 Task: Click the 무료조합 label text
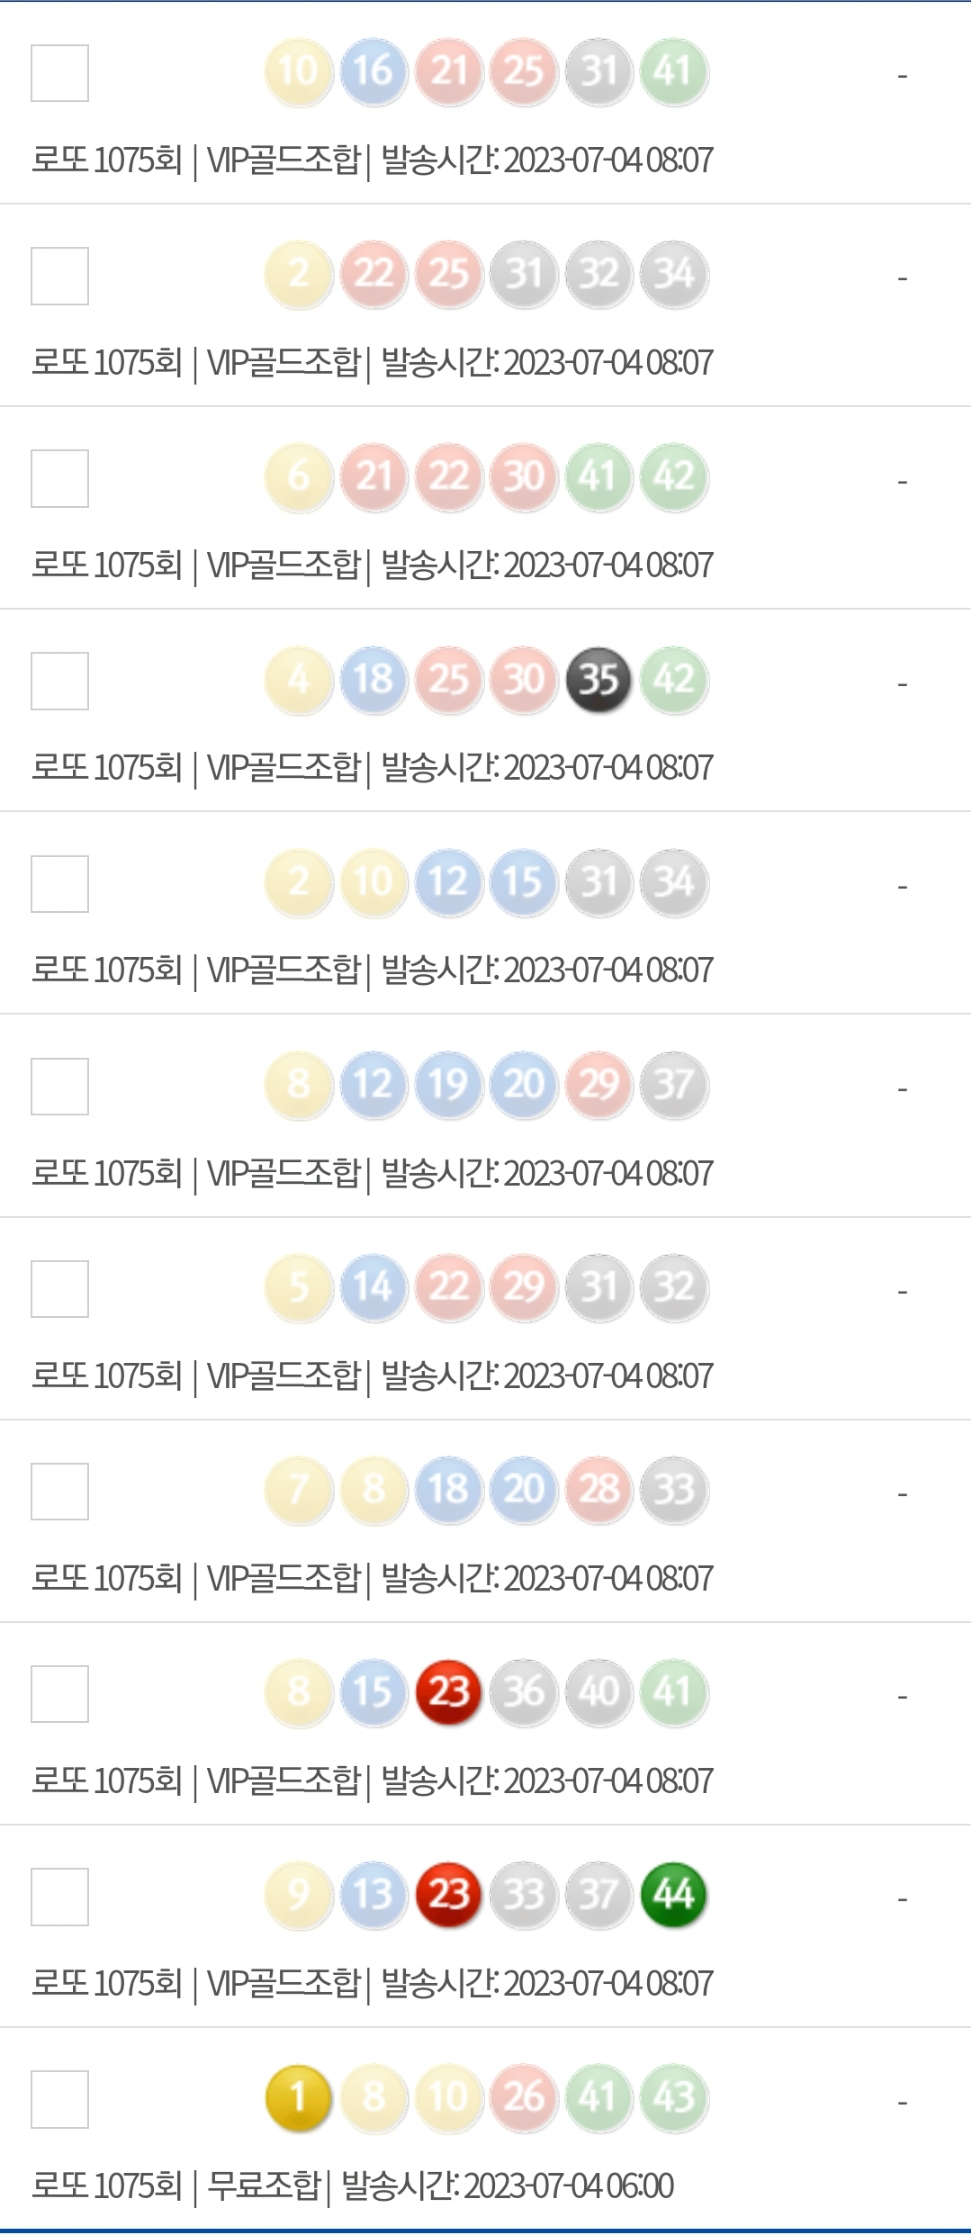pos(263,2186)
